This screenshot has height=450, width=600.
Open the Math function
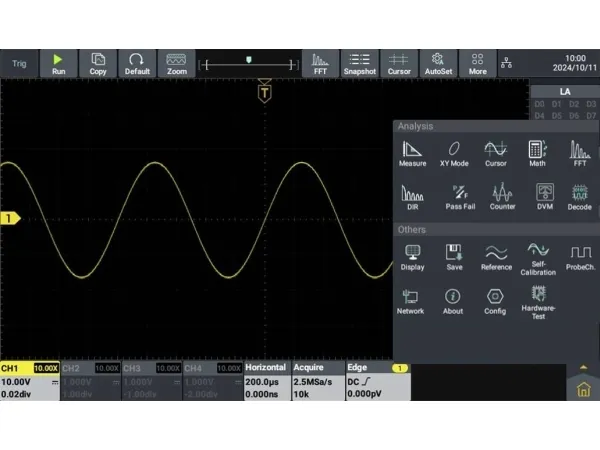(x=537, y=153)
